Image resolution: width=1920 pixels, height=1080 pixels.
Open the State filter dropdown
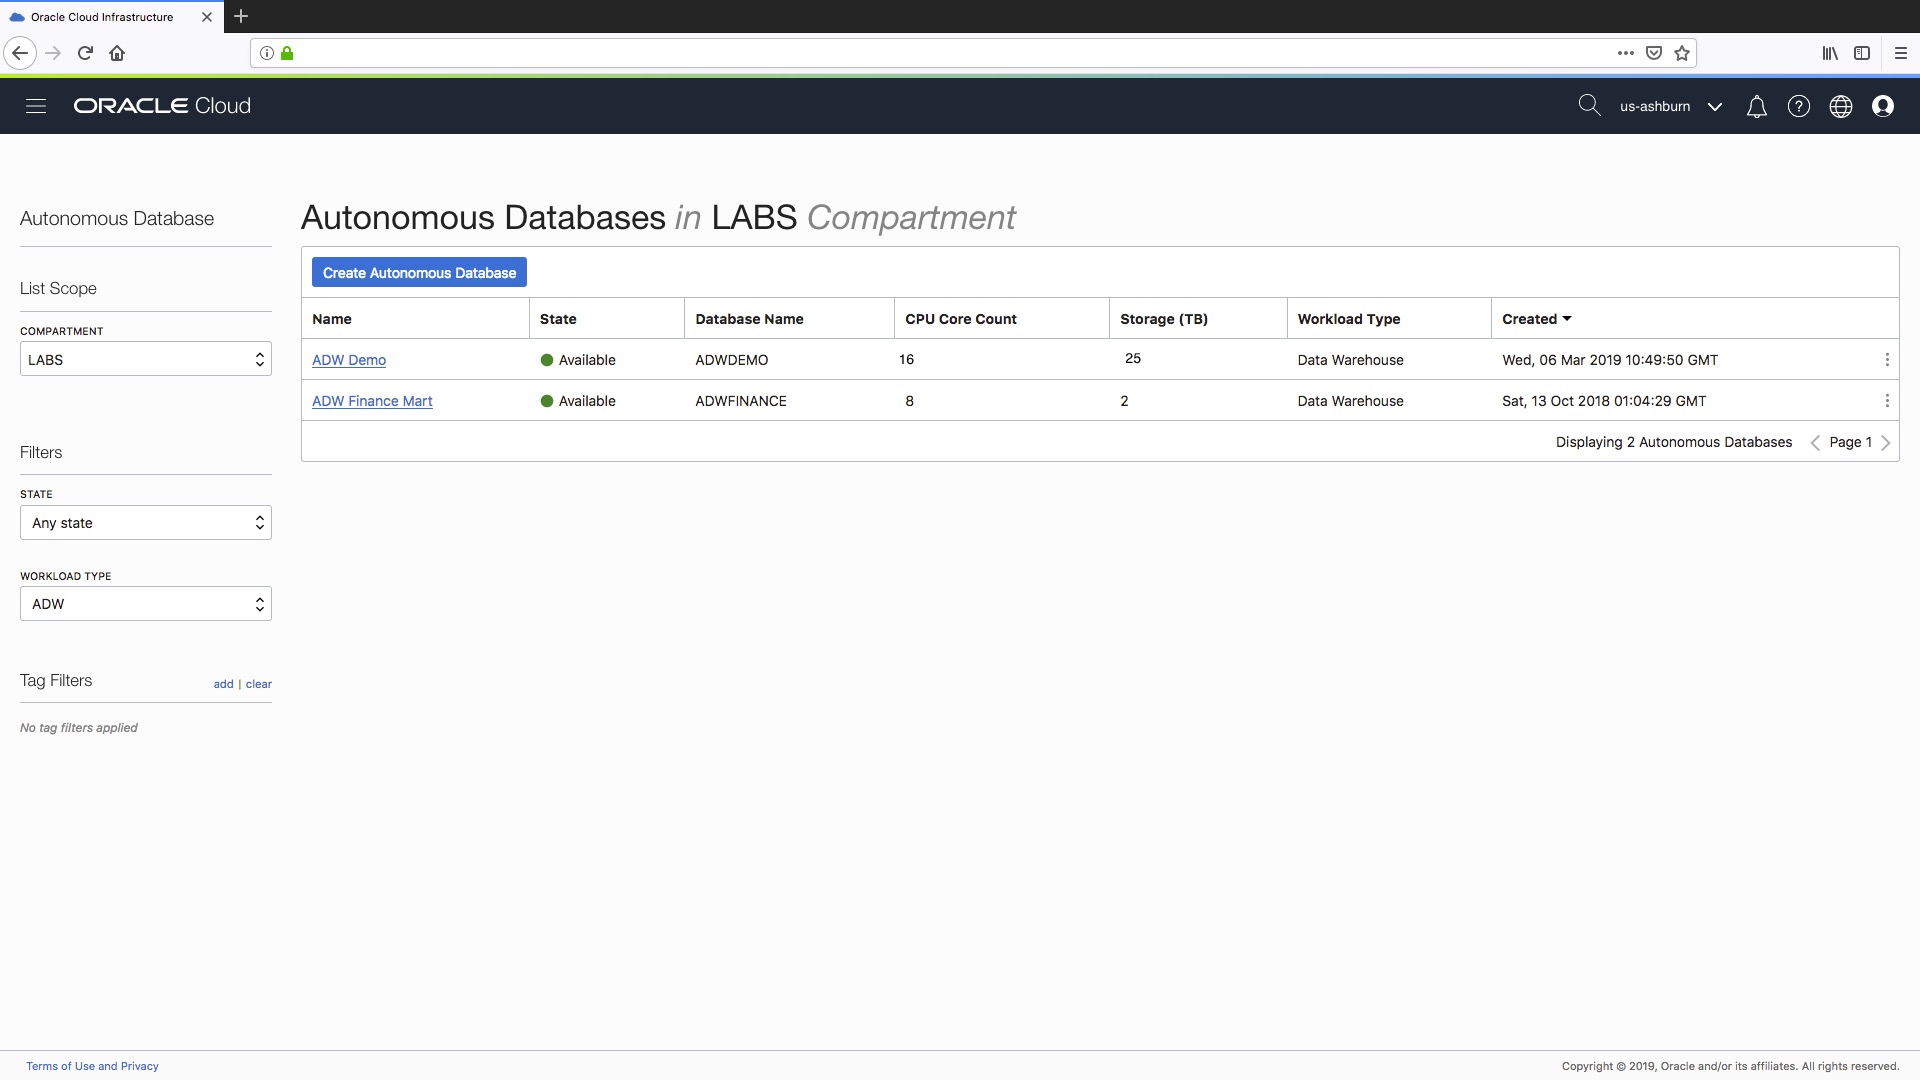coord(145,522)
